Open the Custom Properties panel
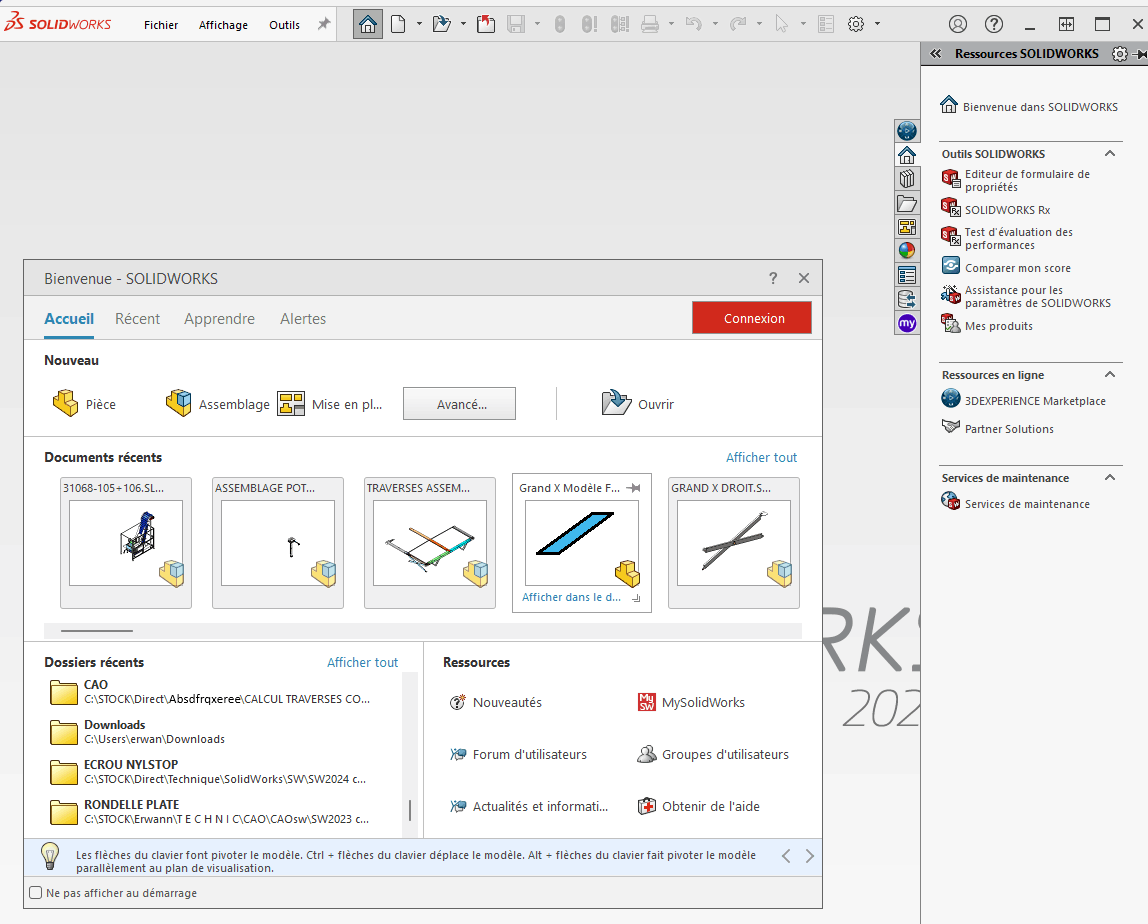 click(907, 275)
